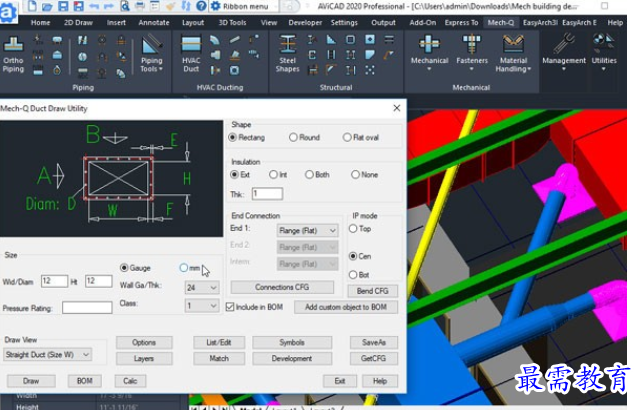The width and height of the screenshot is (639, 410).
Task: Set IP mode to Bot
Action: [359, 275]
